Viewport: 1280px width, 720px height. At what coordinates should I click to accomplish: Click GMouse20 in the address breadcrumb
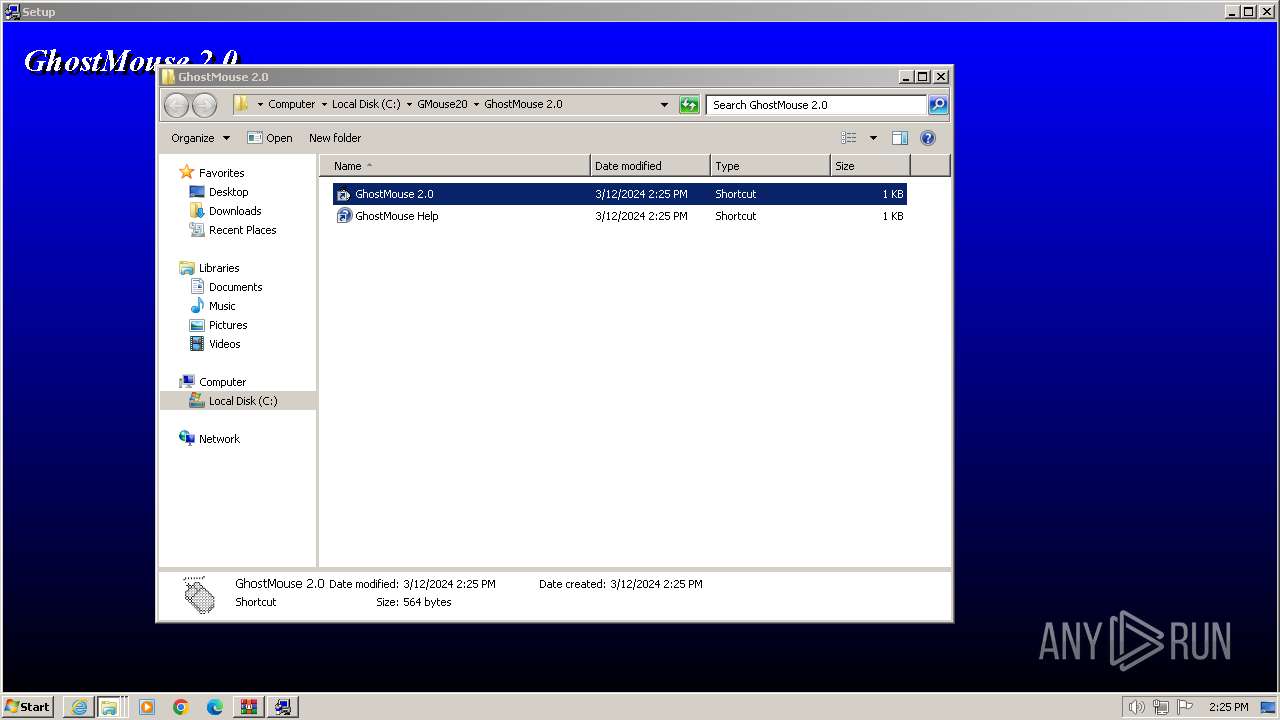442,104
